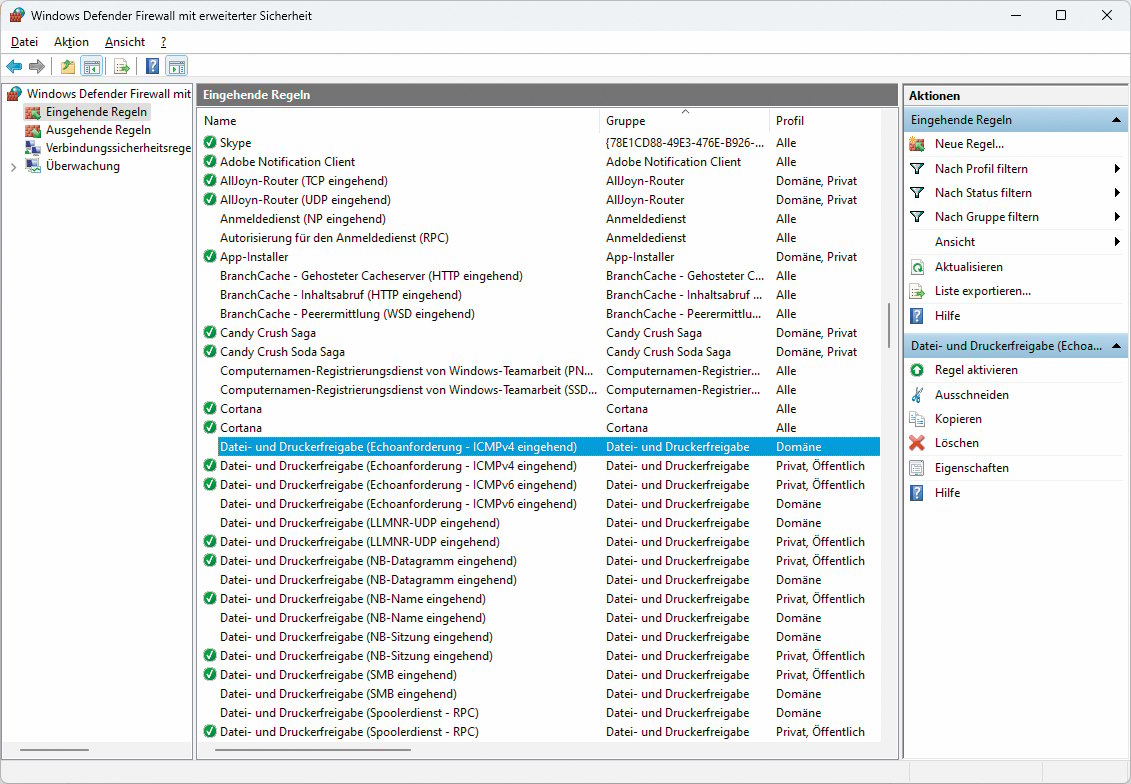Select BranchCache - Peerermittlung (WSD eingehend) rule

point(541,314)
